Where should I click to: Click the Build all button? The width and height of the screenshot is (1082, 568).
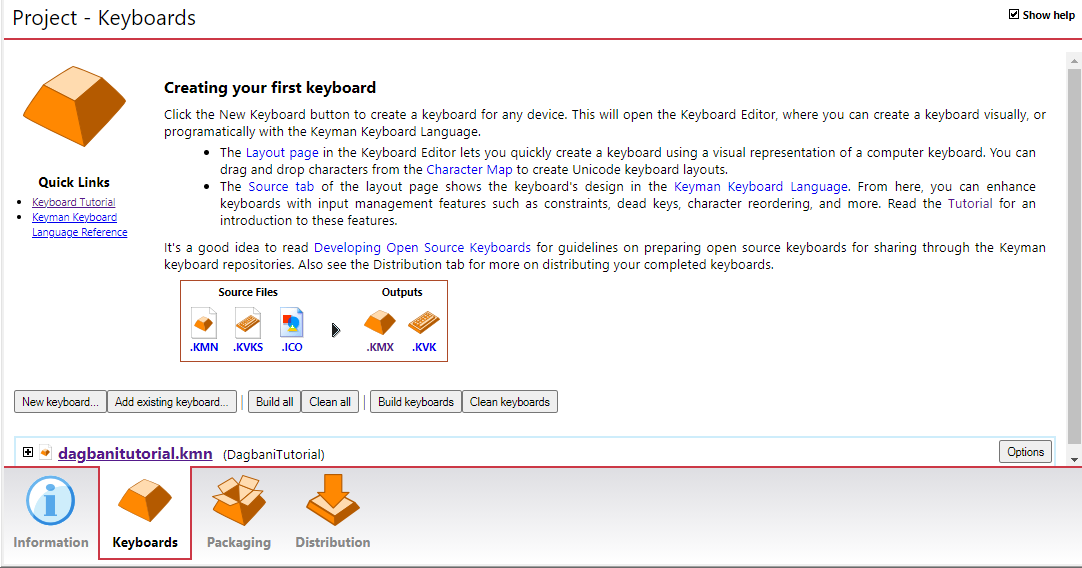pos(275,402)
